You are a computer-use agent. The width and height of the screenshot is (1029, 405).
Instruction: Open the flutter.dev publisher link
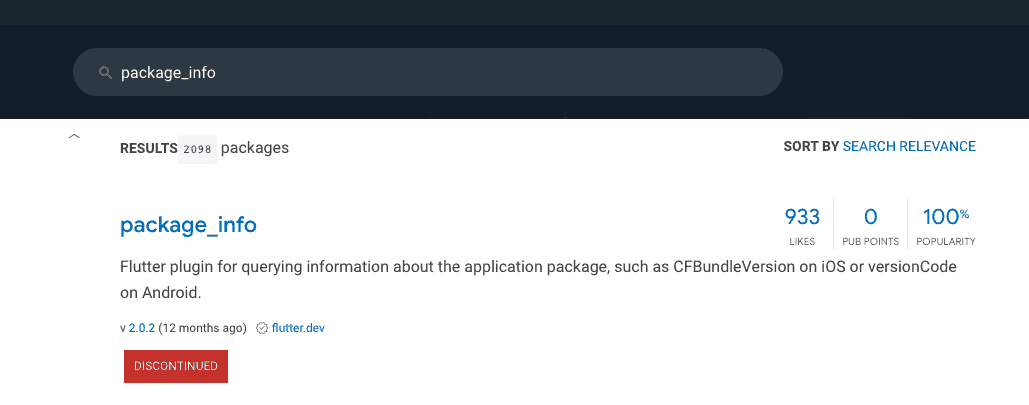point(298,328)
